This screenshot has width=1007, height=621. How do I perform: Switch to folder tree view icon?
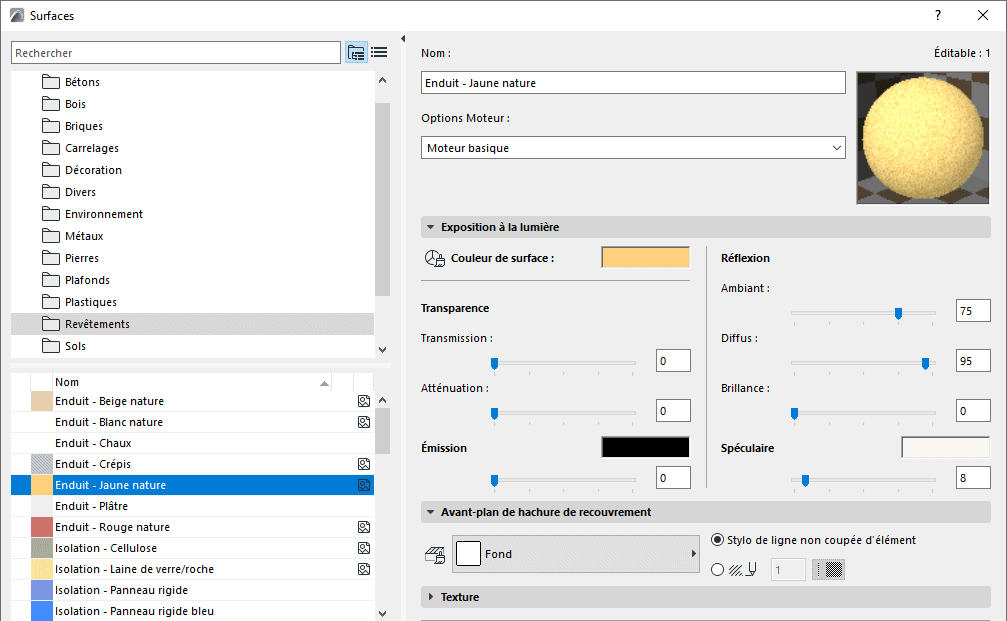(356, 52)
